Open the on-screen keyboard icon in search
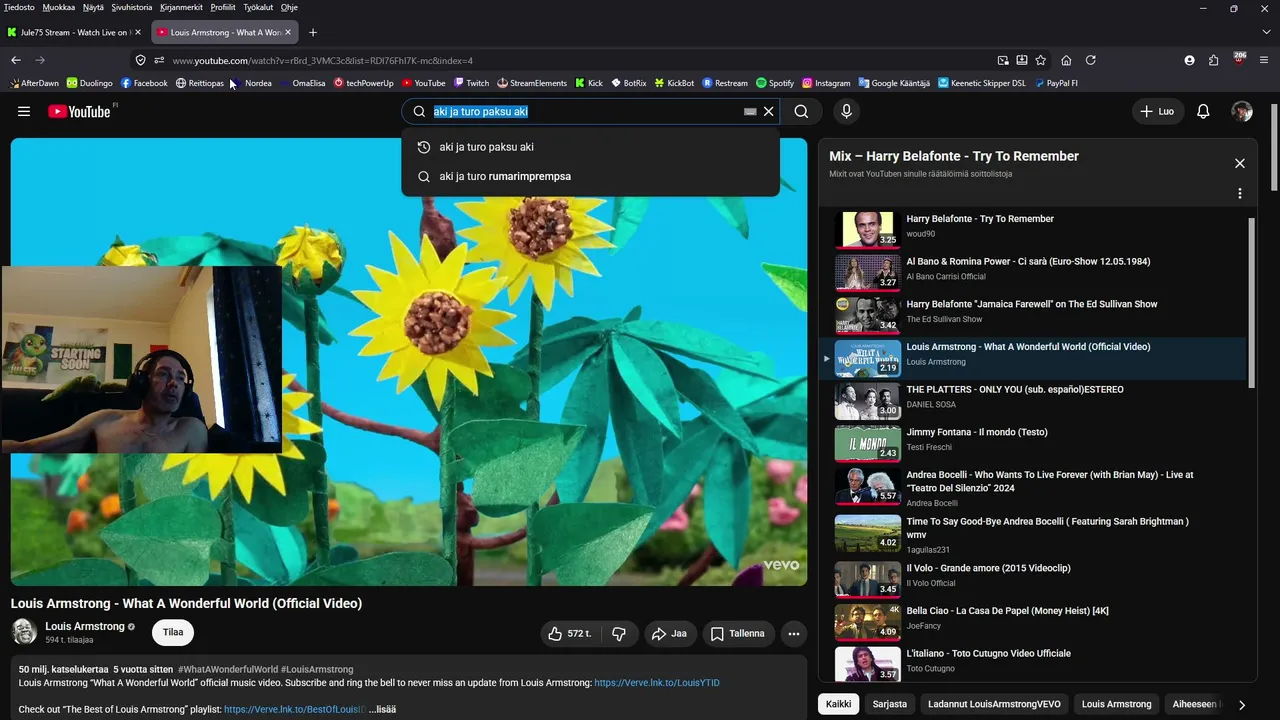The width and height of the screenshot is (1280, 720). point(750,112)
